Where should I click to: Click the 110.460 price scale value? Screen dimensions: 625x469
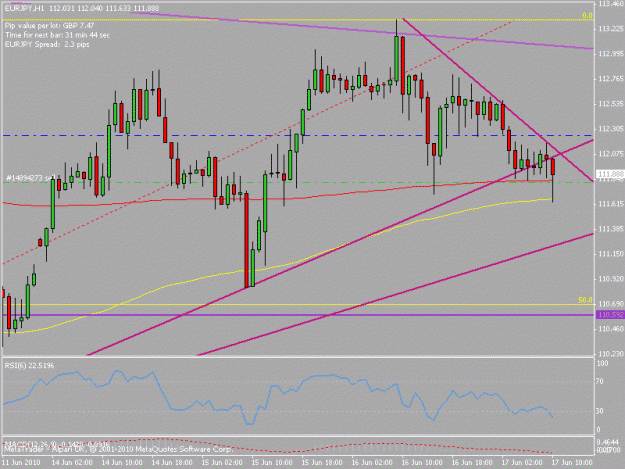pyautogui.click(x=610, y=329)
